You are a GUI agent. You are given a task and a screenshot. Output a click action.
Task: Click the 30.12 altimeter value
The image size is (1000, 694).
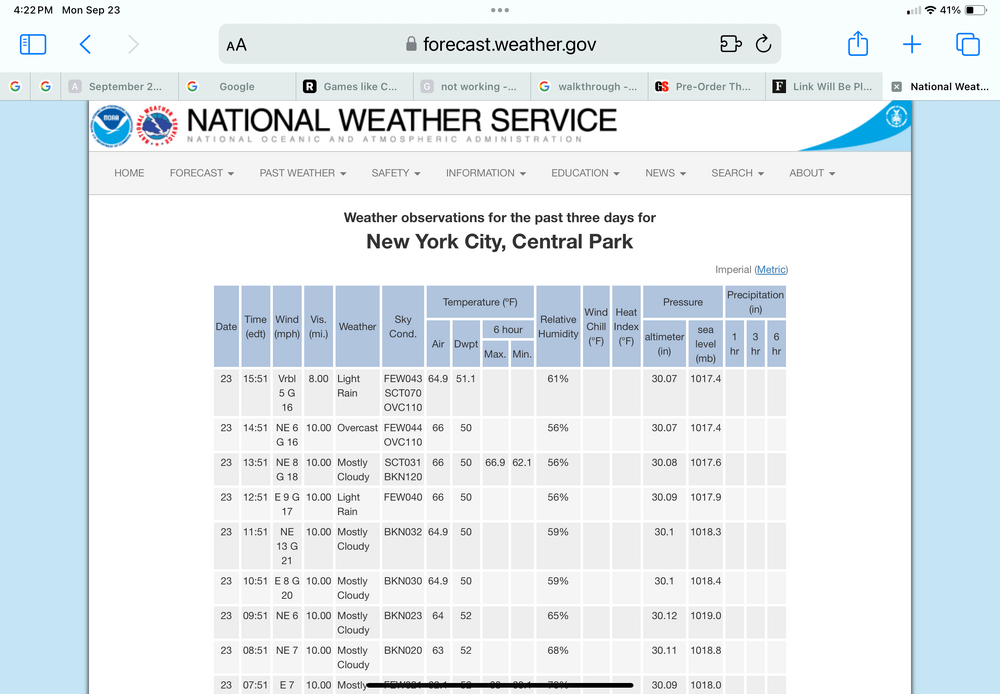tap(664, 616)
